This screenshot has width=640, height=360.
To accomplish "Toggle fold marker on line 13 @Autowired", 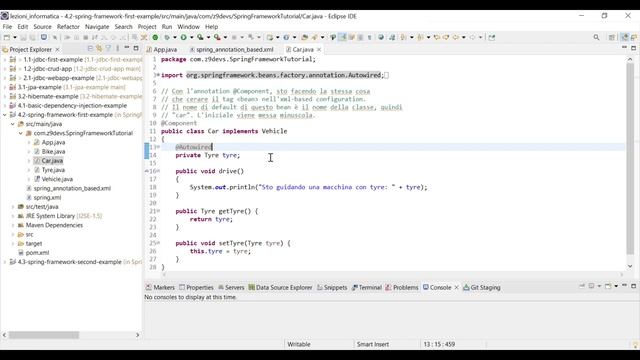I will pyautogui.click(x=158, y=147).
